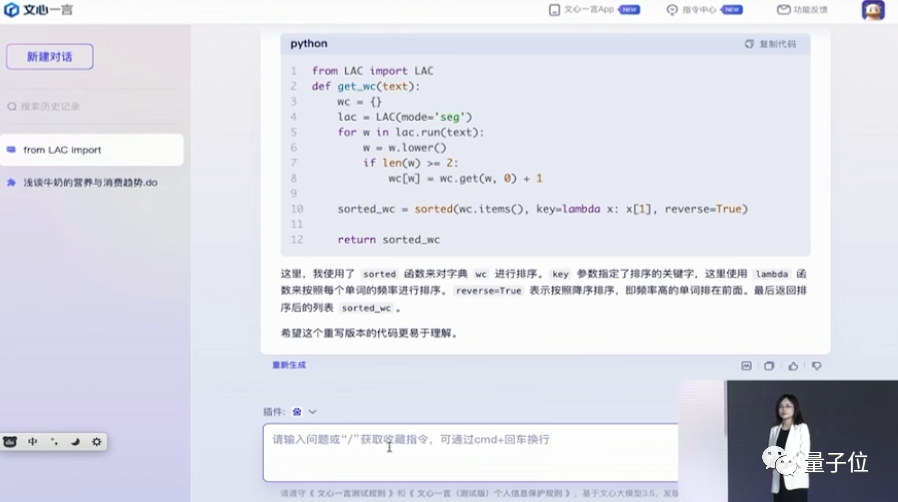Click the 复制代码 copy code button
The image size is (898, 502).
pos(770,44)
